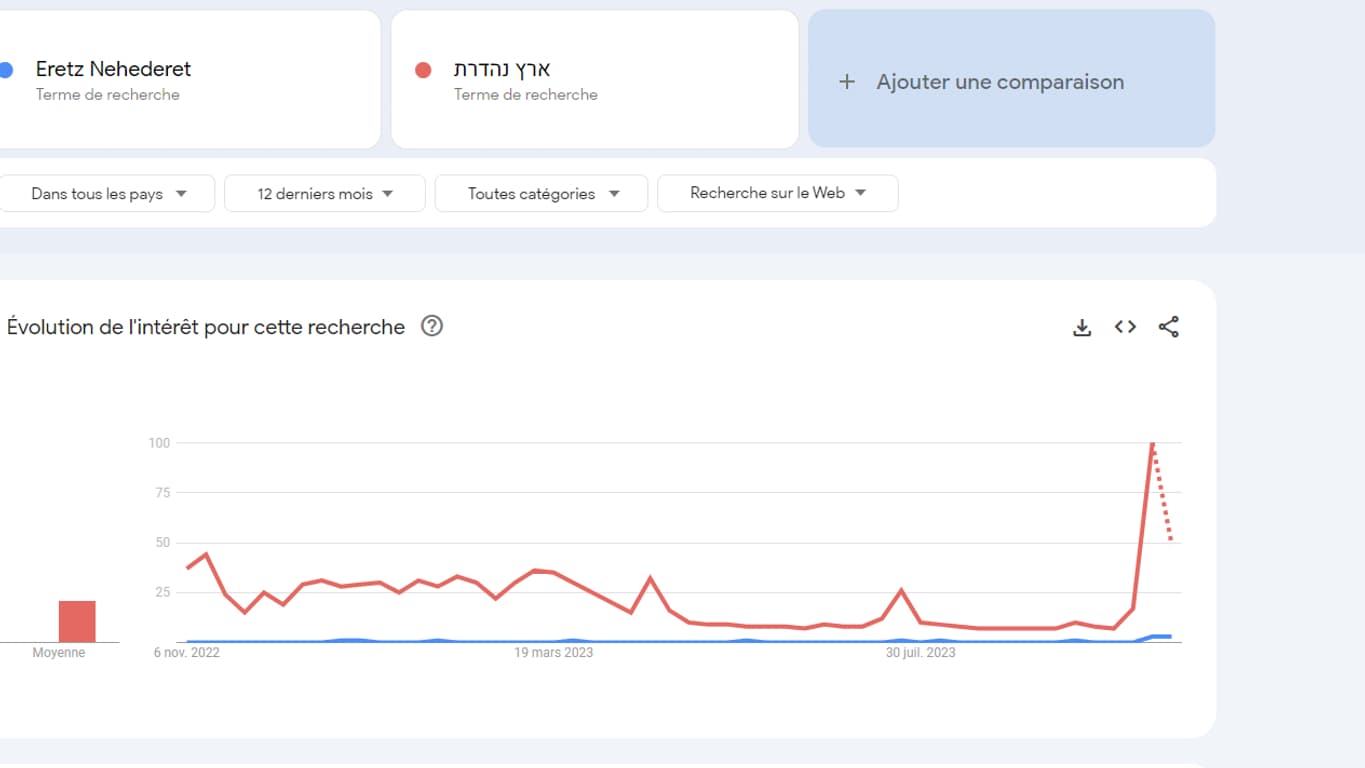Click the "19 mars 2023" axis date label
The height and width of the screenshot is (768, 1365).
(553, 653)
